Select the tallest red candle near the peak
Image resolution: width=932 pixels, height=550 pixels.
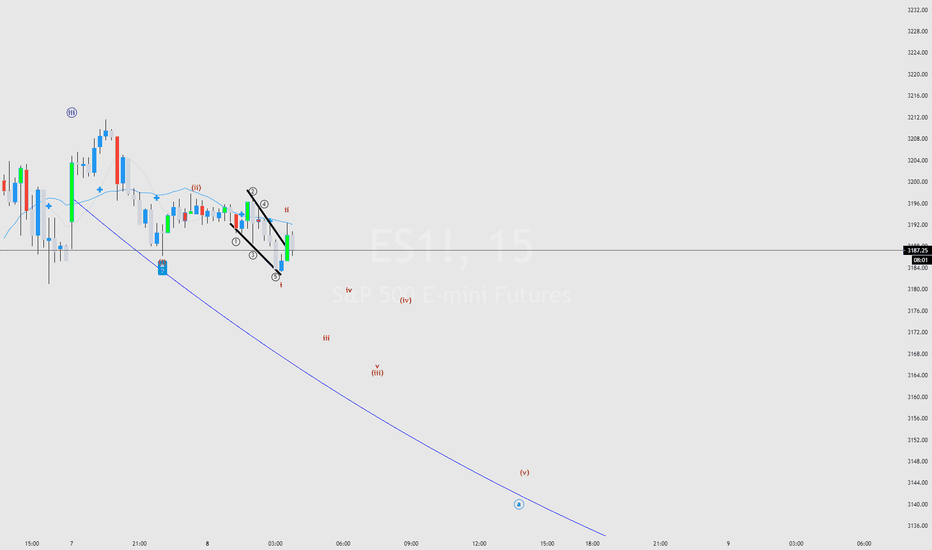click(117, 161)
